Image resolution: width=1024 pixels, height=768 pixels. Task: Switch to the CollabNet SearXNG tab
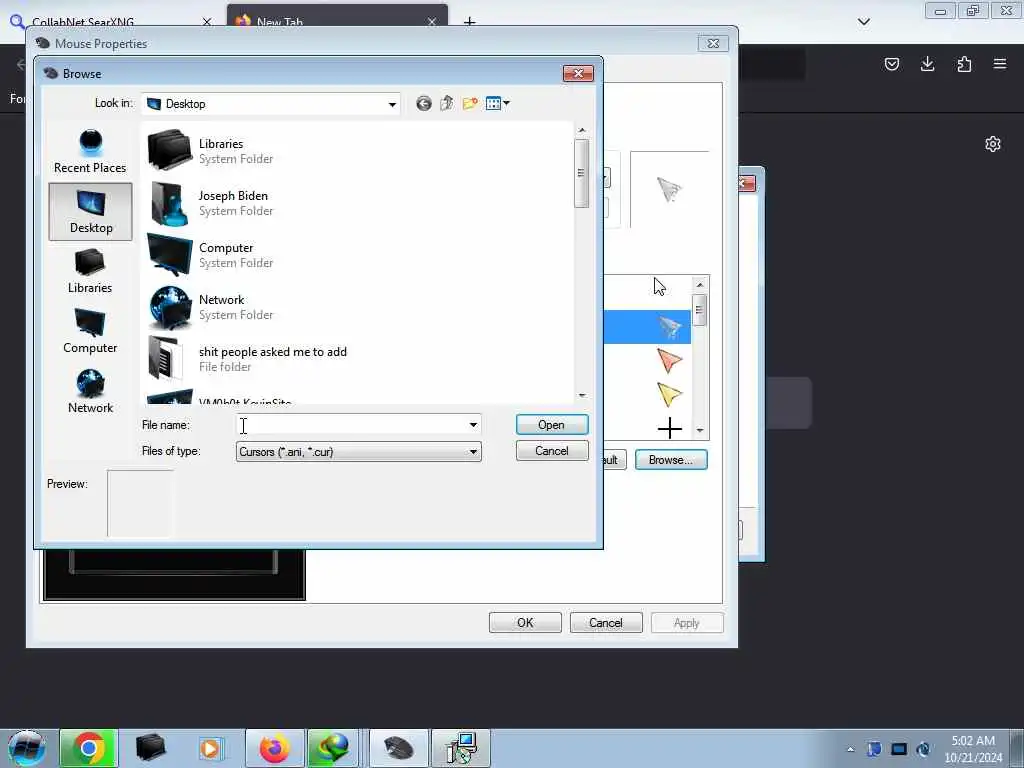pos(111,22)
